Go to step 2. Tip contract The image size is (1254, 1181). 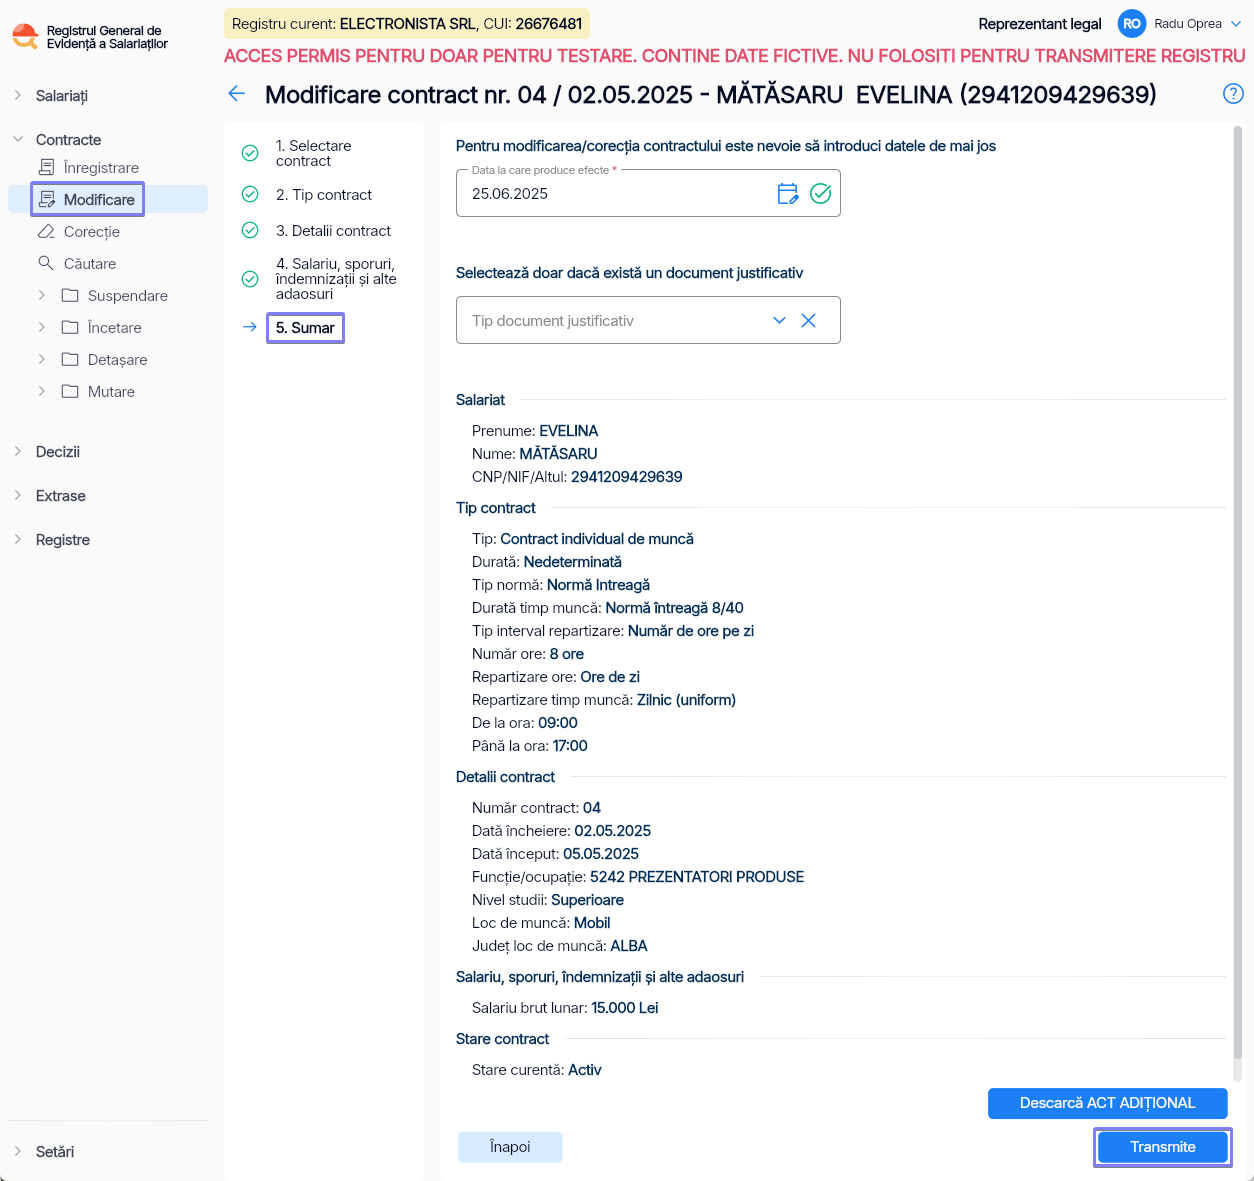[324, 194]
